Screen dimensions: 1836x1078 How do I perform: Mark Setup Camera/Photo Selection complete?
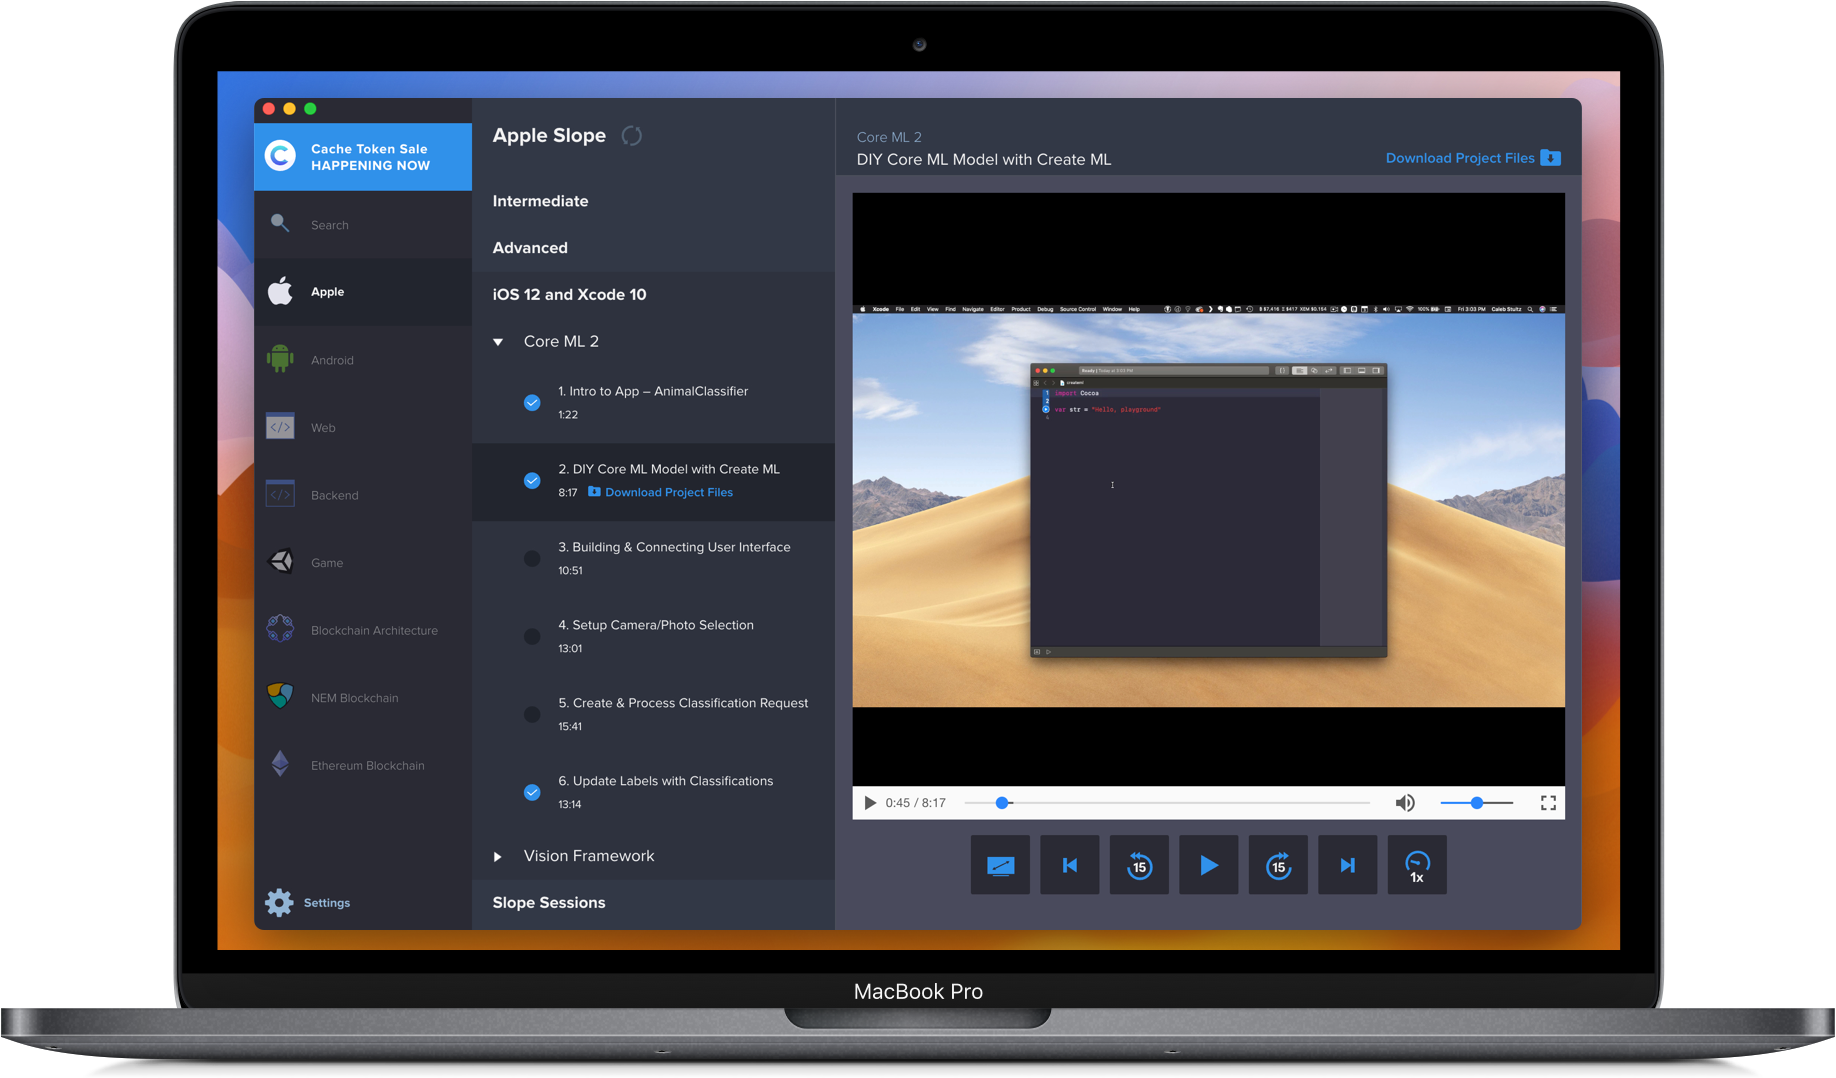click(532, 636)
